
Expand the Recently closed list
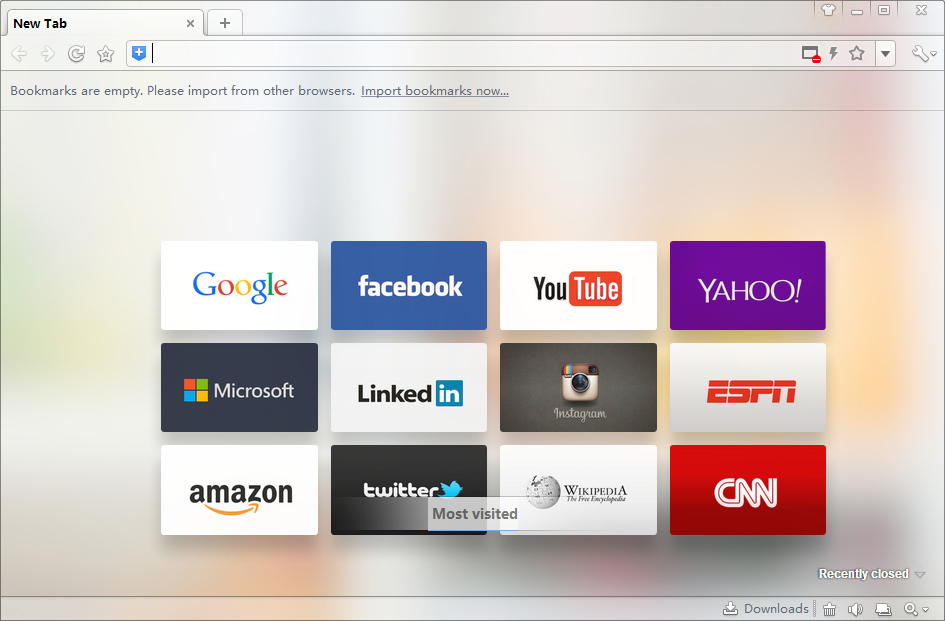pyautogui.click(x=871, y=574)
